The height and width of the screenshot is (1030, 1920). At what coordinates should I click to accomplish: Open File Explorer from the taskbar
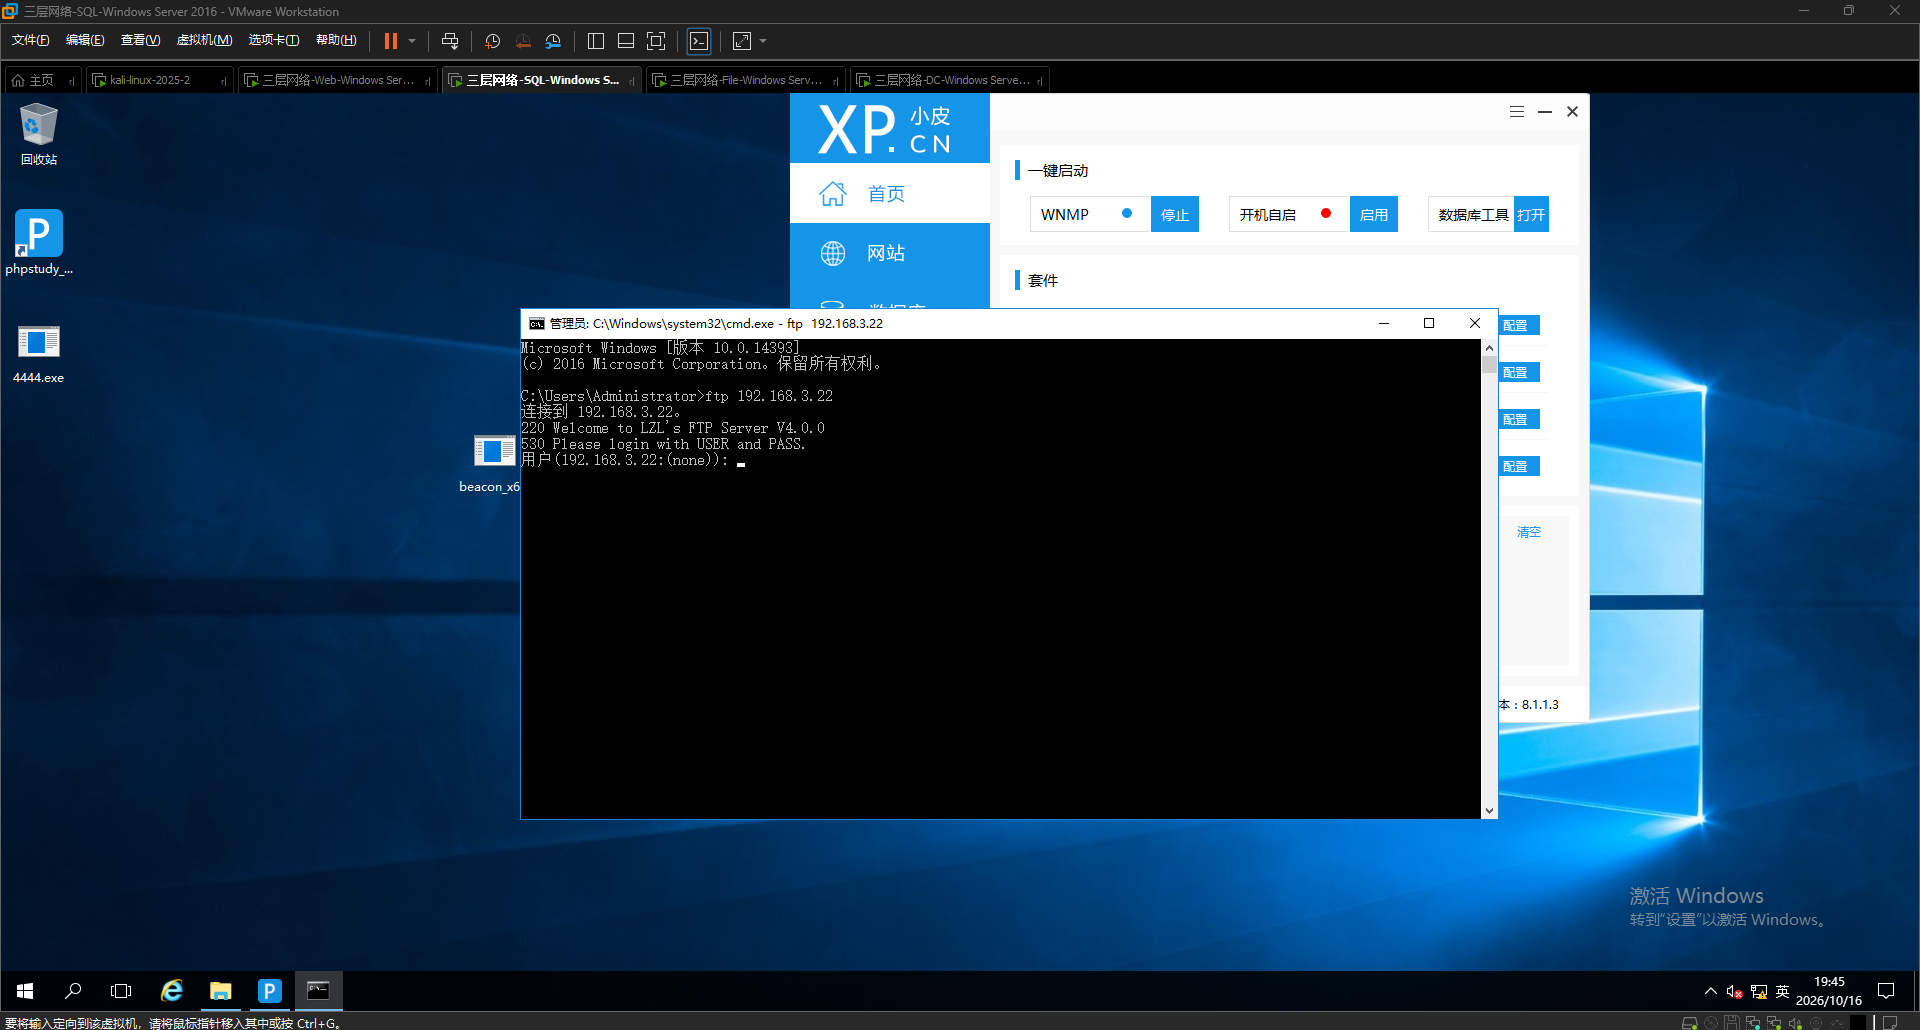coord(220,991)
